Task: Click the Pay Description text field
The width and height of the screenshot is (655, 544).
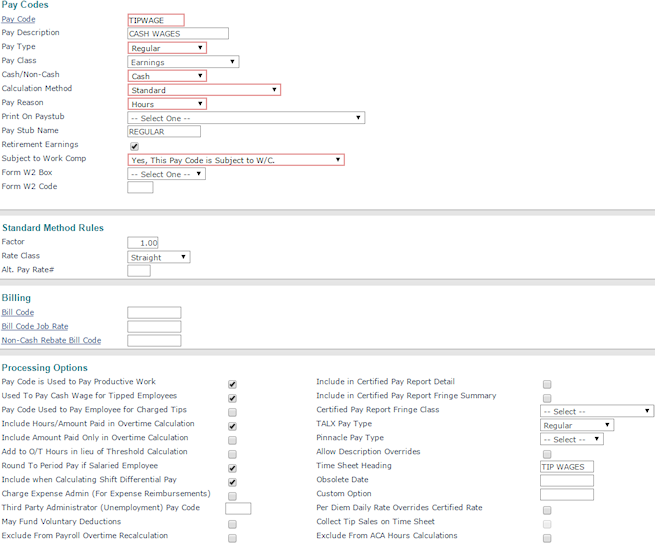Action: point(178,33)
